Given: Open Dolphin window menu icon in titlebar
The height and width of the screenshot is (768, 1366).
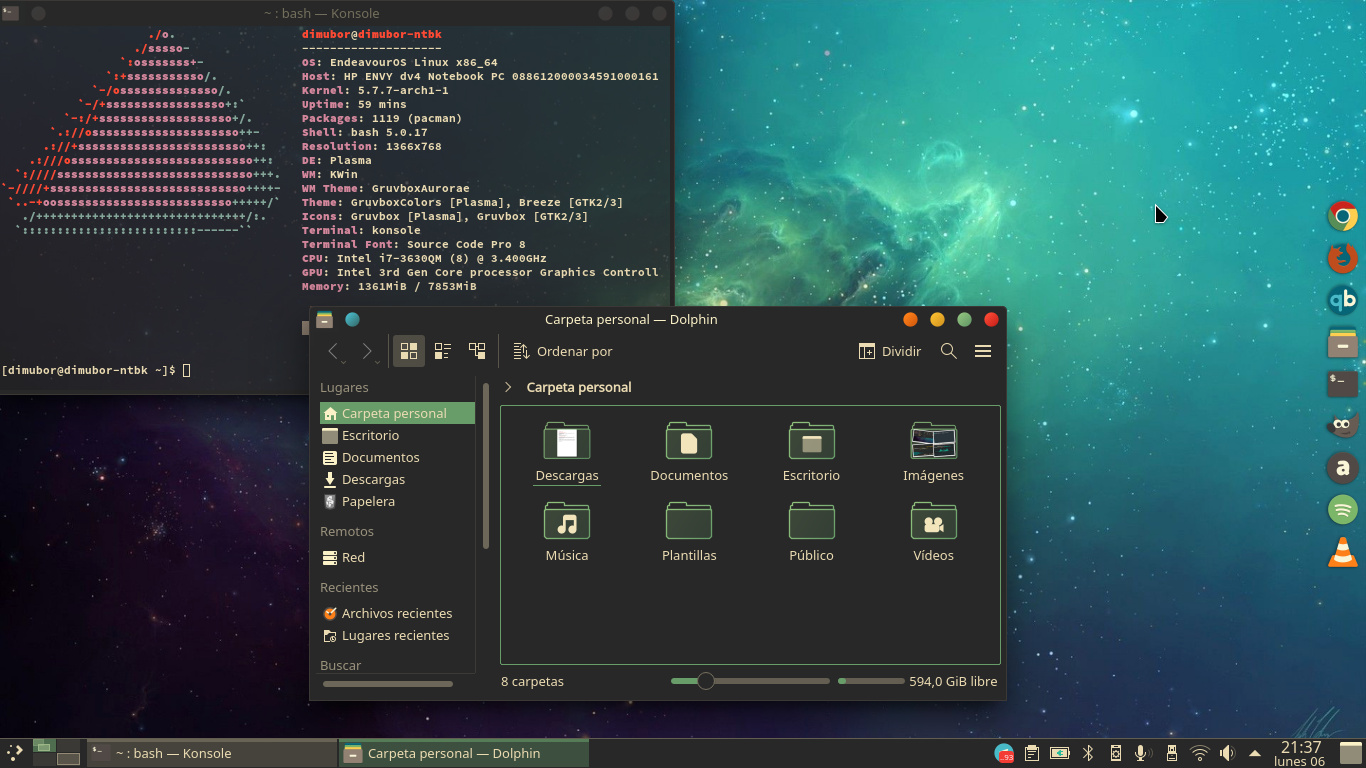Looking at the screenshot, I should tap(324, 320).
